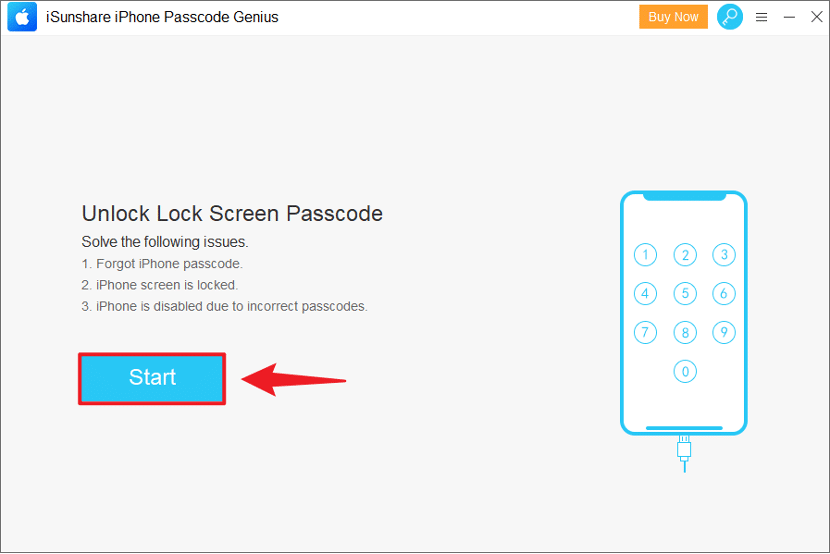Tap digit 1 on phone keypad

(x=645, y=255)
